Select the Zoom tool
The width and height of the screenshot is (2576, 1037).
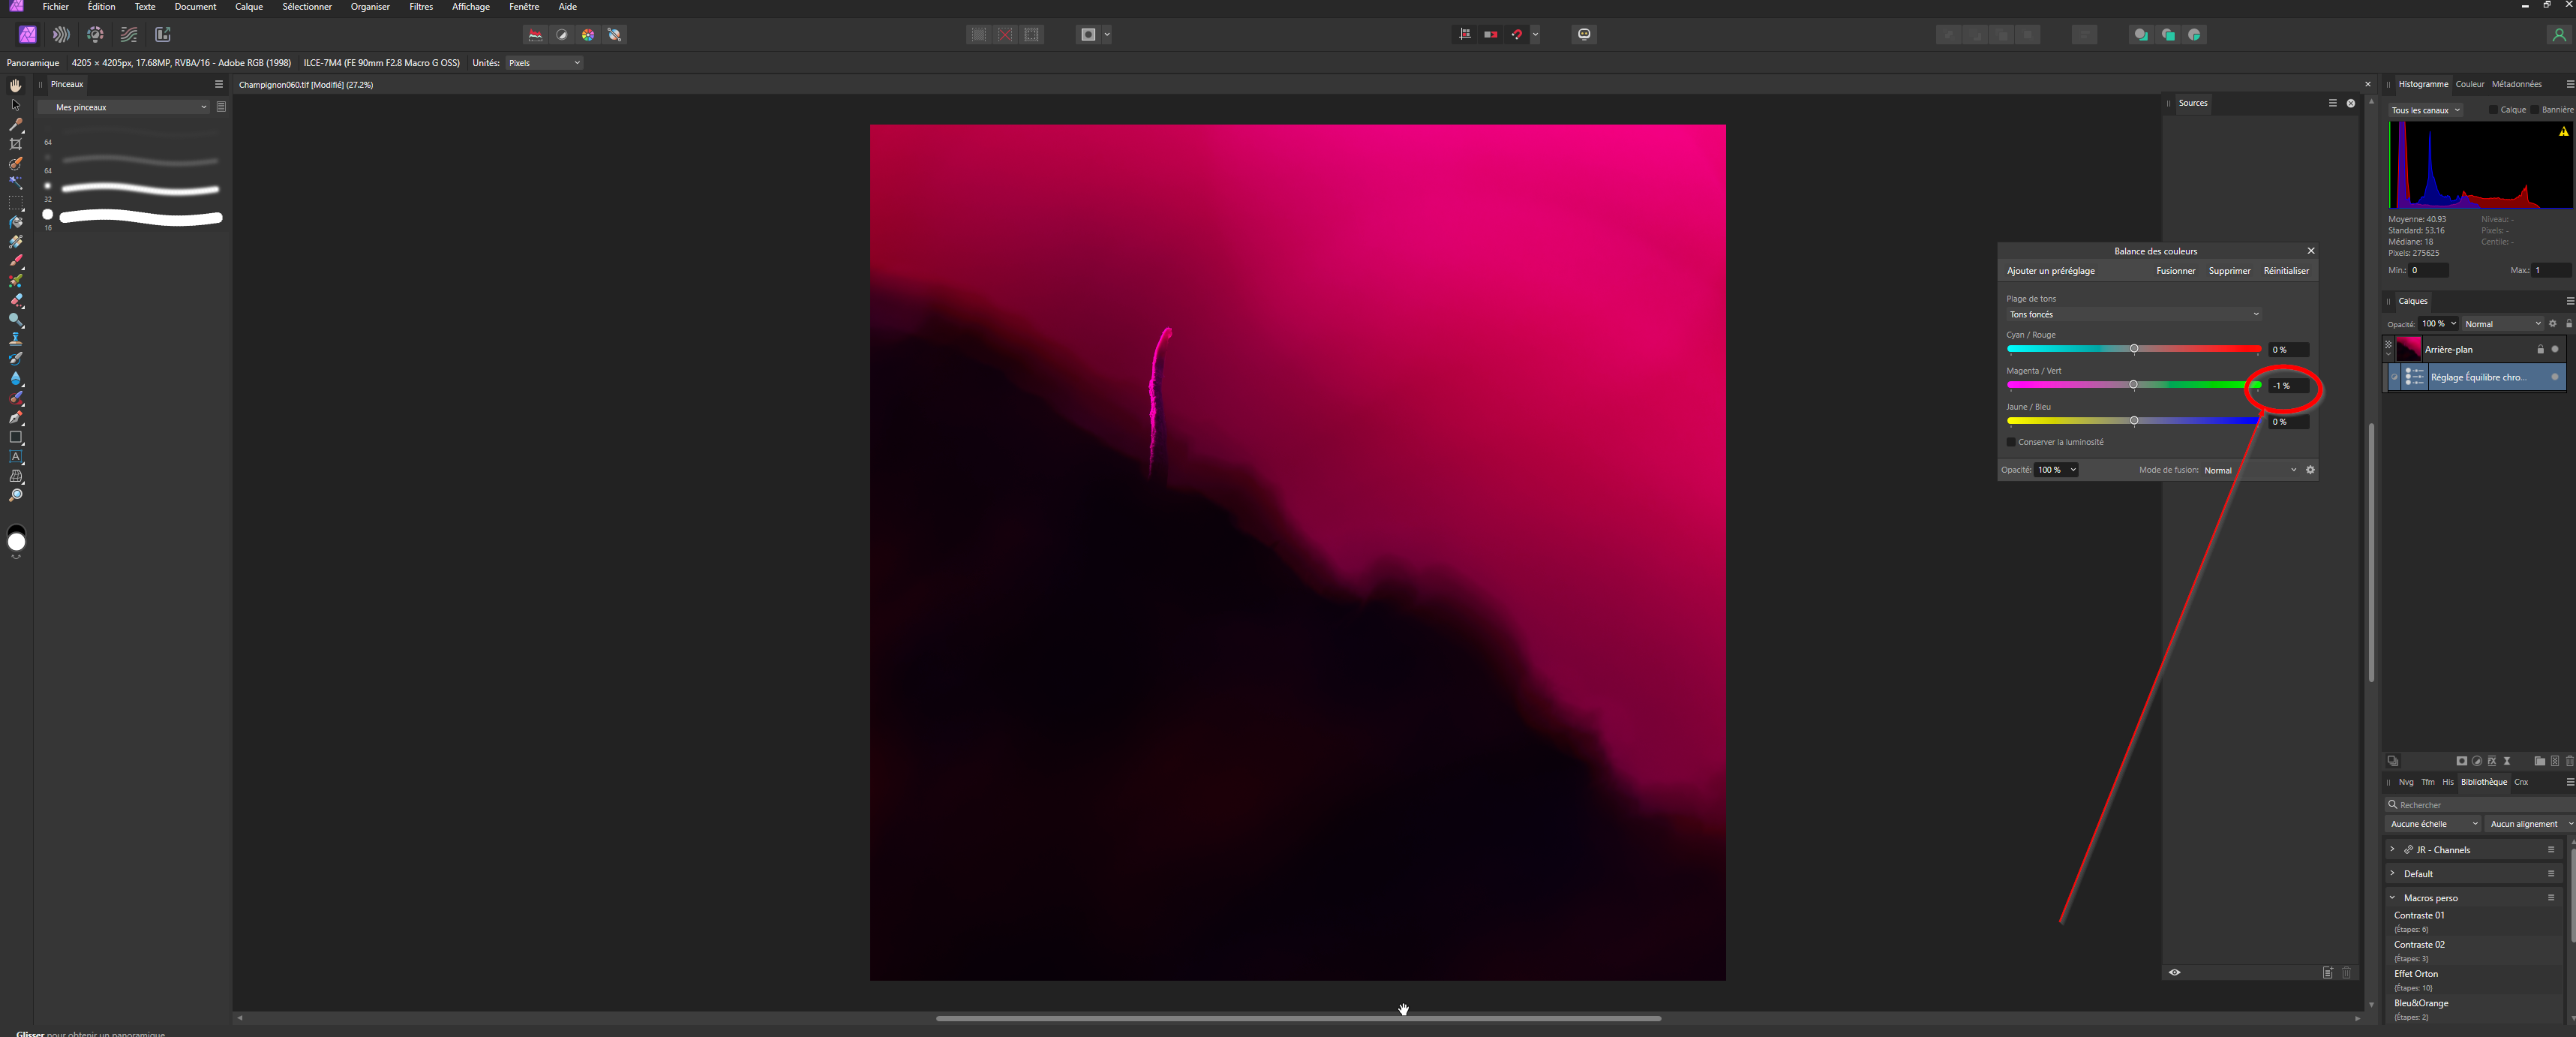click(16, 495)
